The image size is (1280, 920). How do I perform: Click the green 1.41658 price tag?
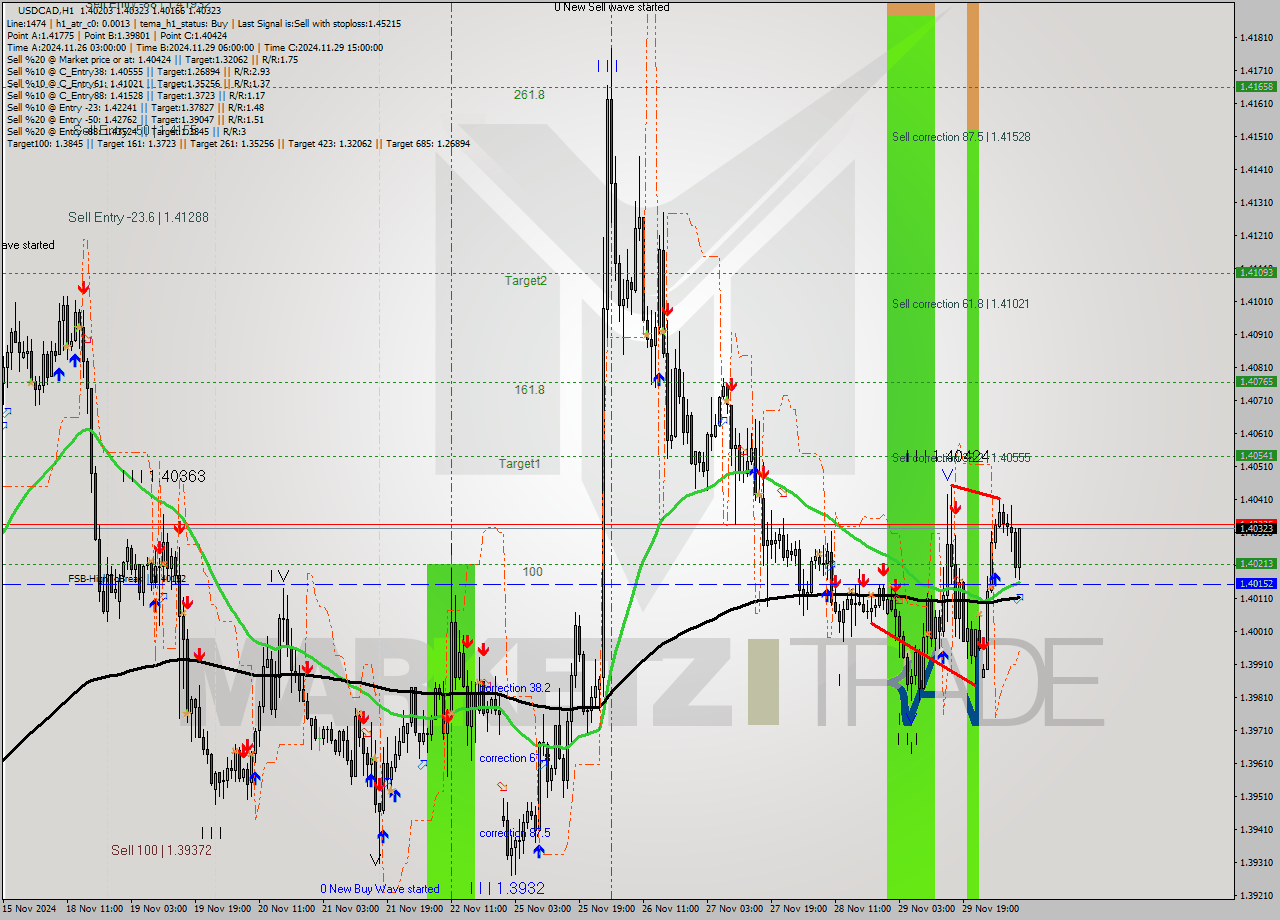point(1256,87)
